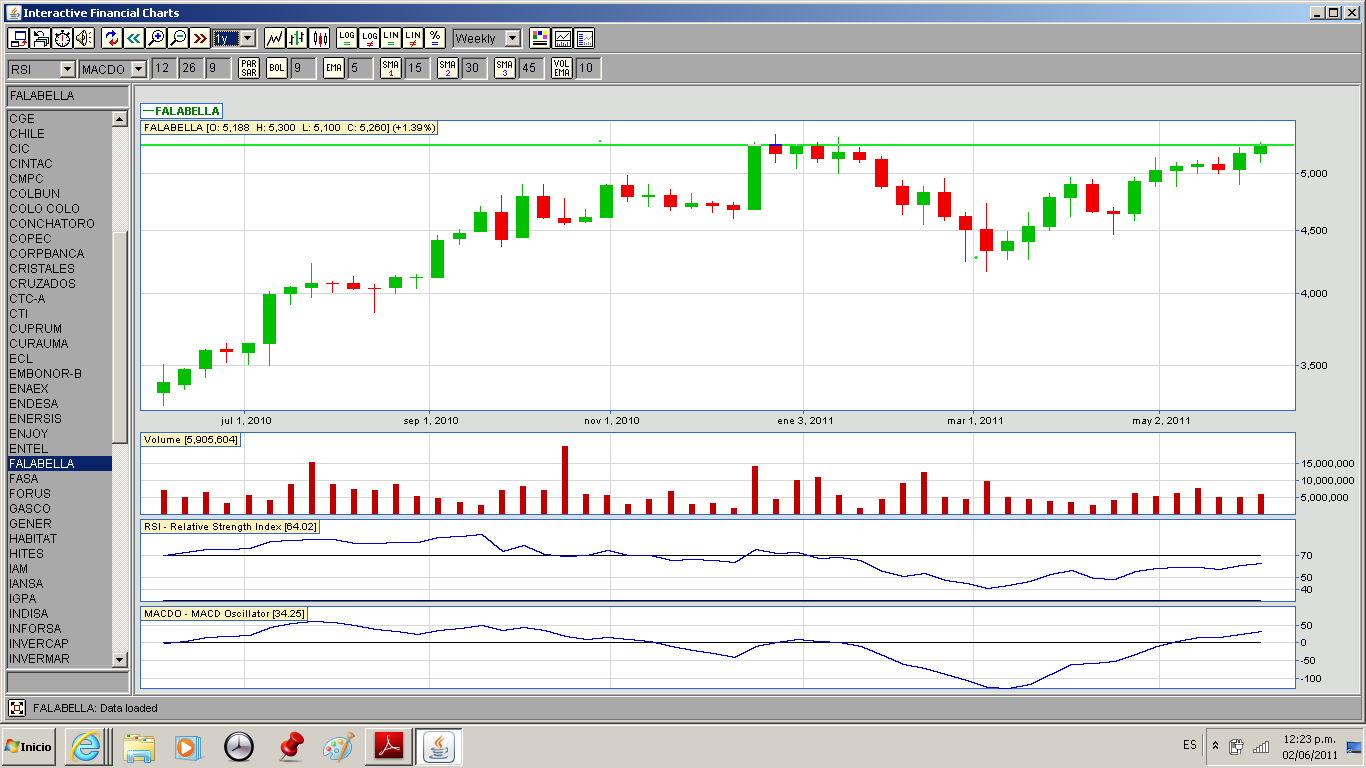Select ENTEL in the stock list
Screen dimensions: 1366x768
pos(29,449)
